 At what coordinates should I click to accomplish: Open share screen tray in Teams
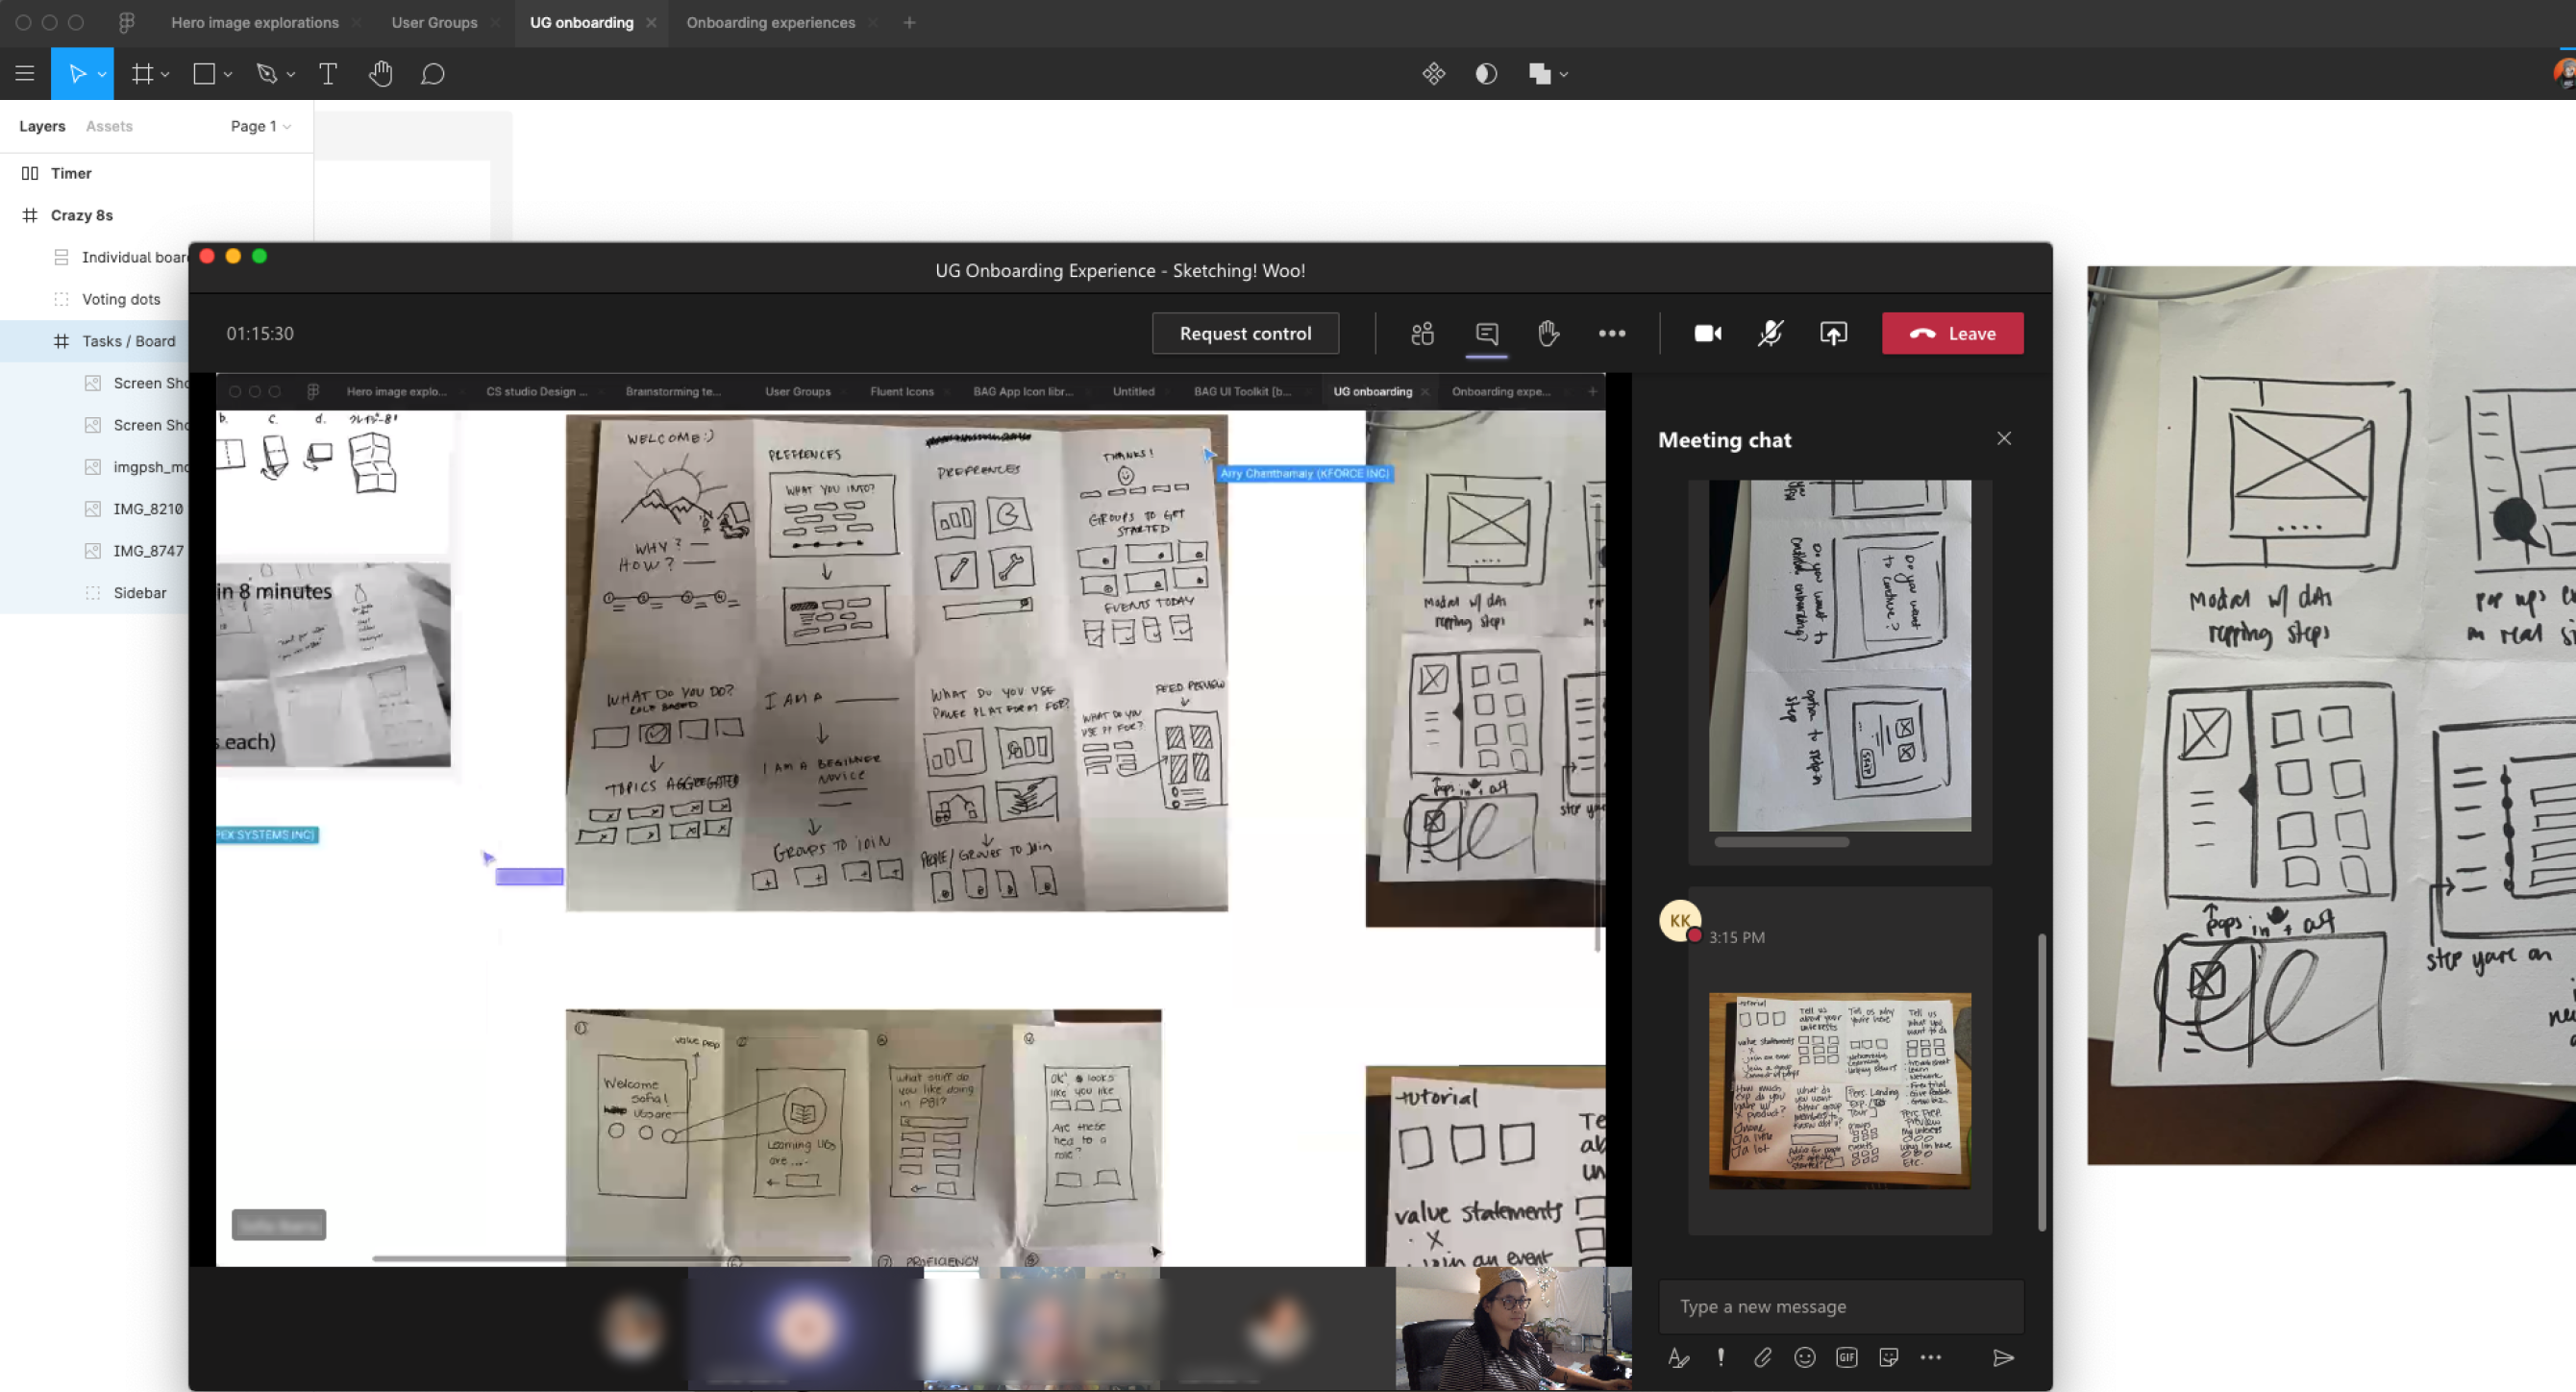point(1833,333)
